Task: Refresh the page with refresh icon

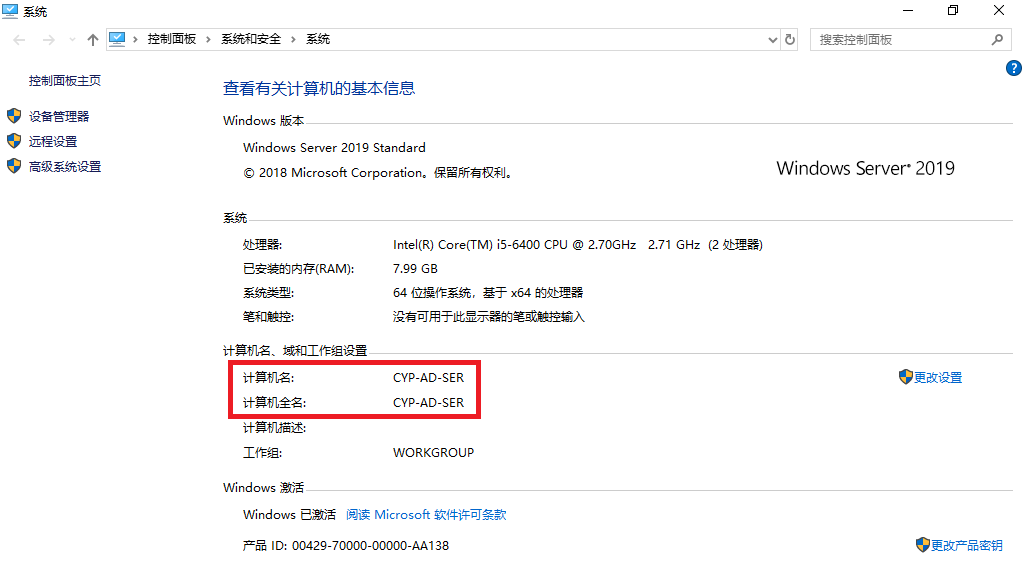Action: pyautogui.click(x=790, y=39)
